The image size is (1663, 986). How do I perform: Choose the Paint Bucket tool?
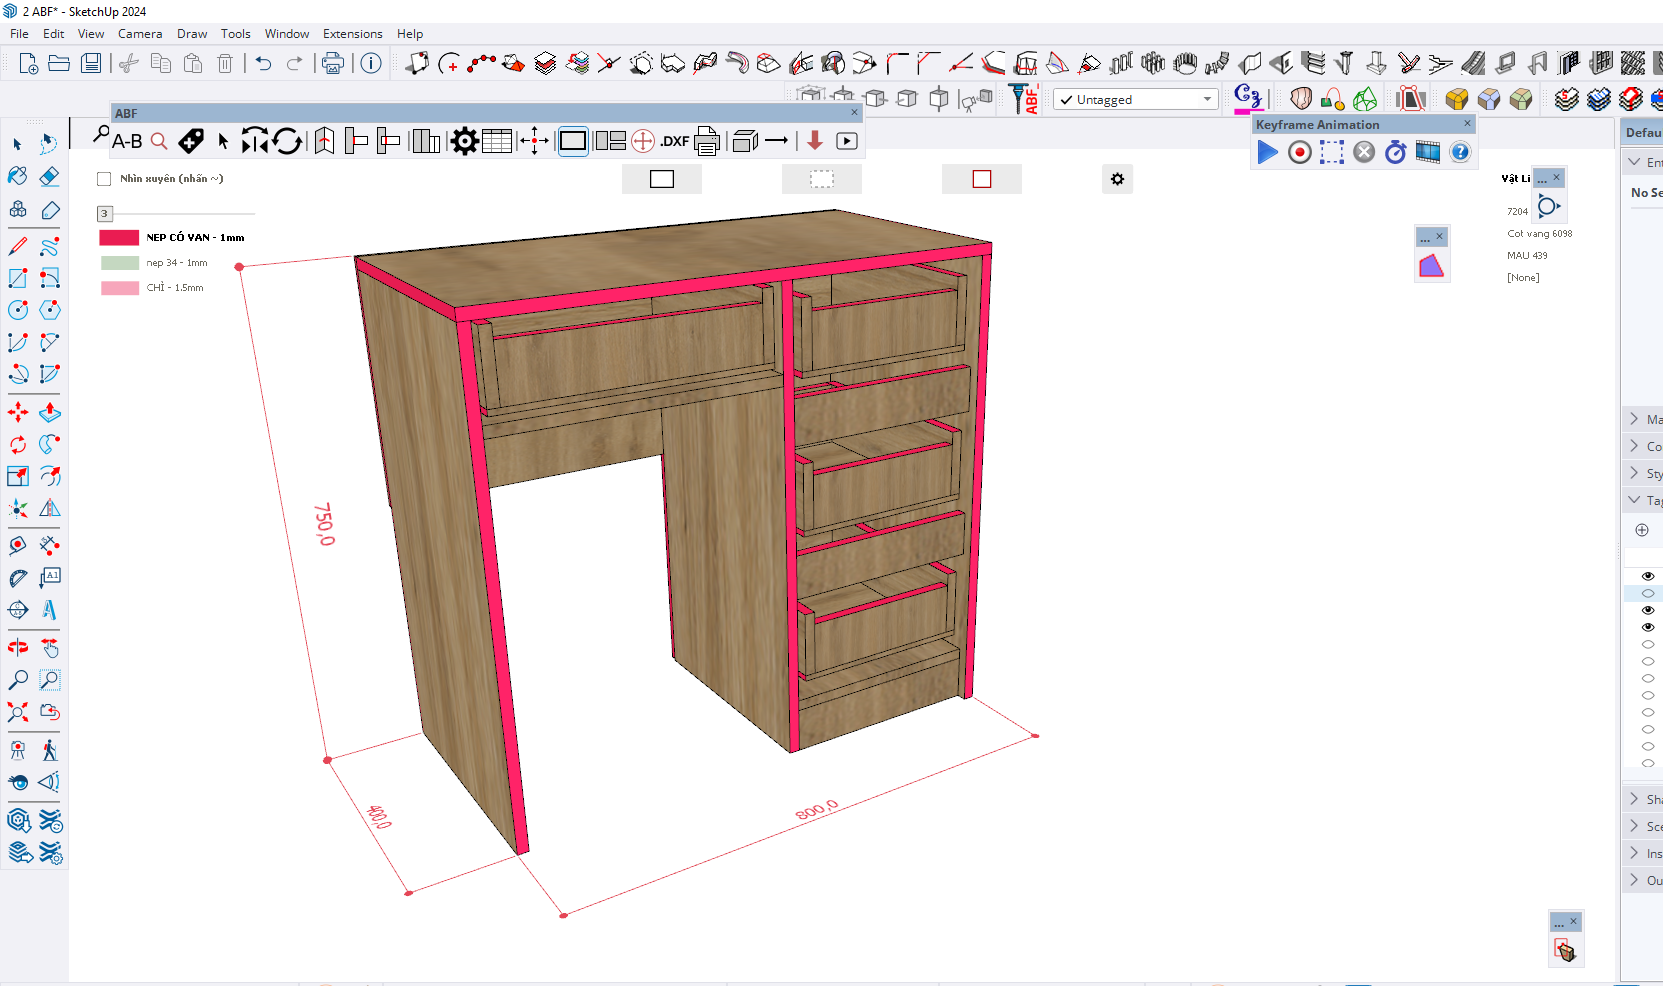(x=18, y=177)
